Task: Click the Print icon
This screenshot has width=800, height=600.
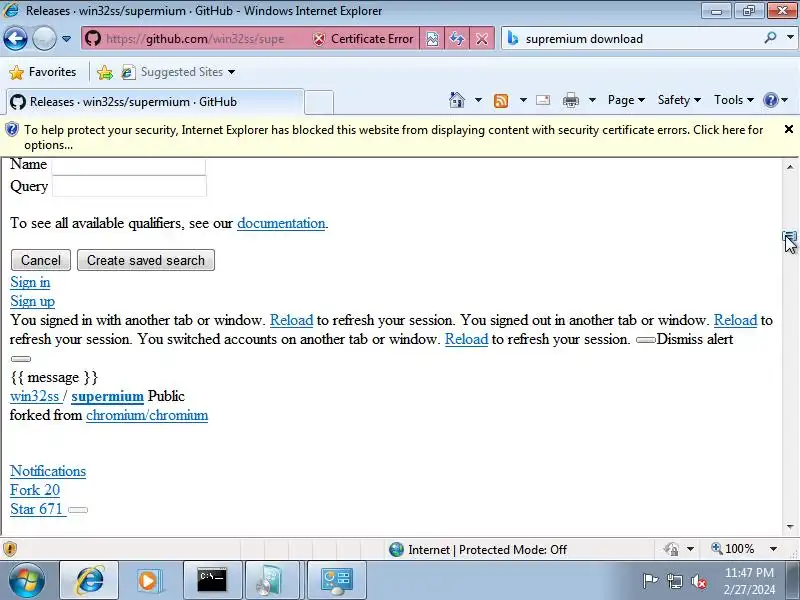Action: (x=570, y=101)
